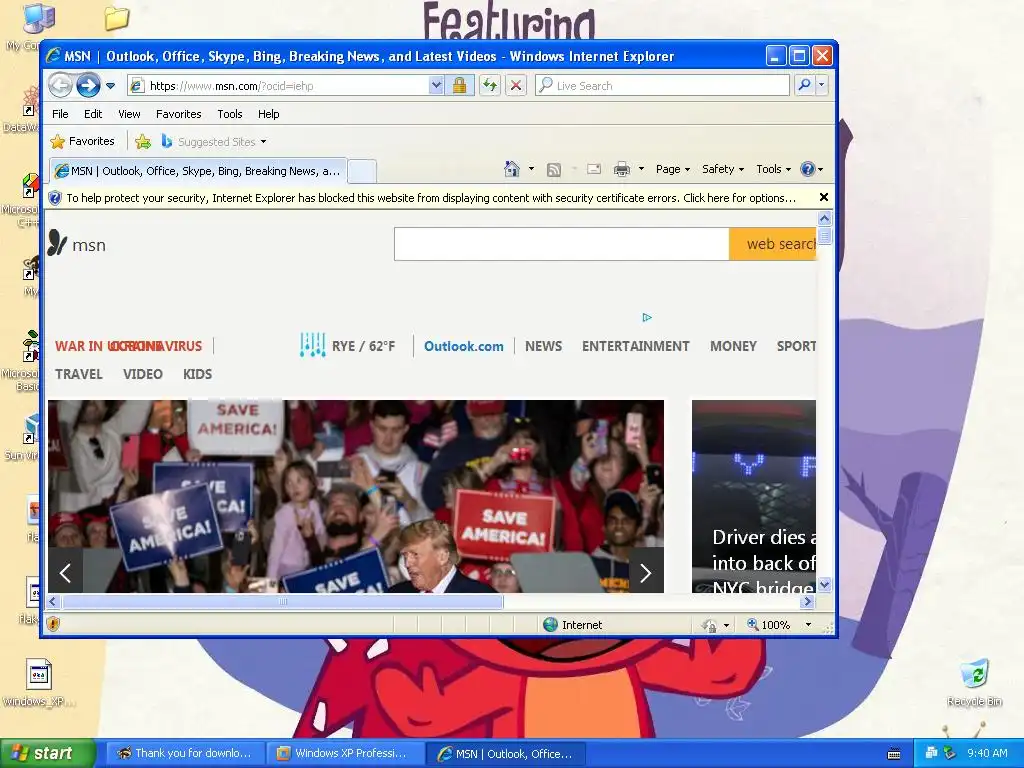Screen dimensions: 1024x768
Task: Open the Page command bar menu
Action: click(x=673, y=169)
